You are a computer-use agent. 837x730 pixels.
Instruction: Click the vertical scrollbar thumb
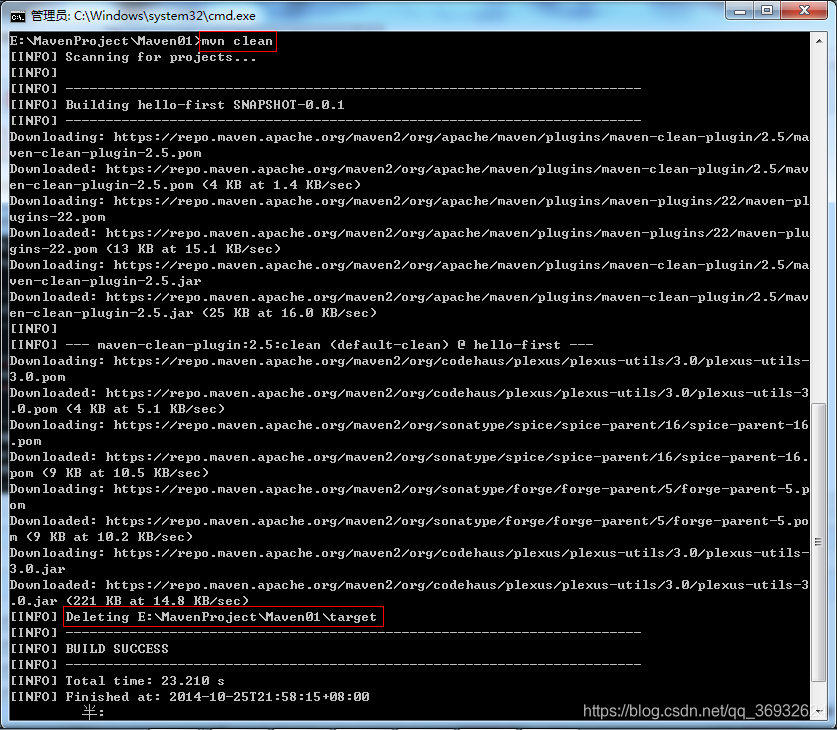818,542
